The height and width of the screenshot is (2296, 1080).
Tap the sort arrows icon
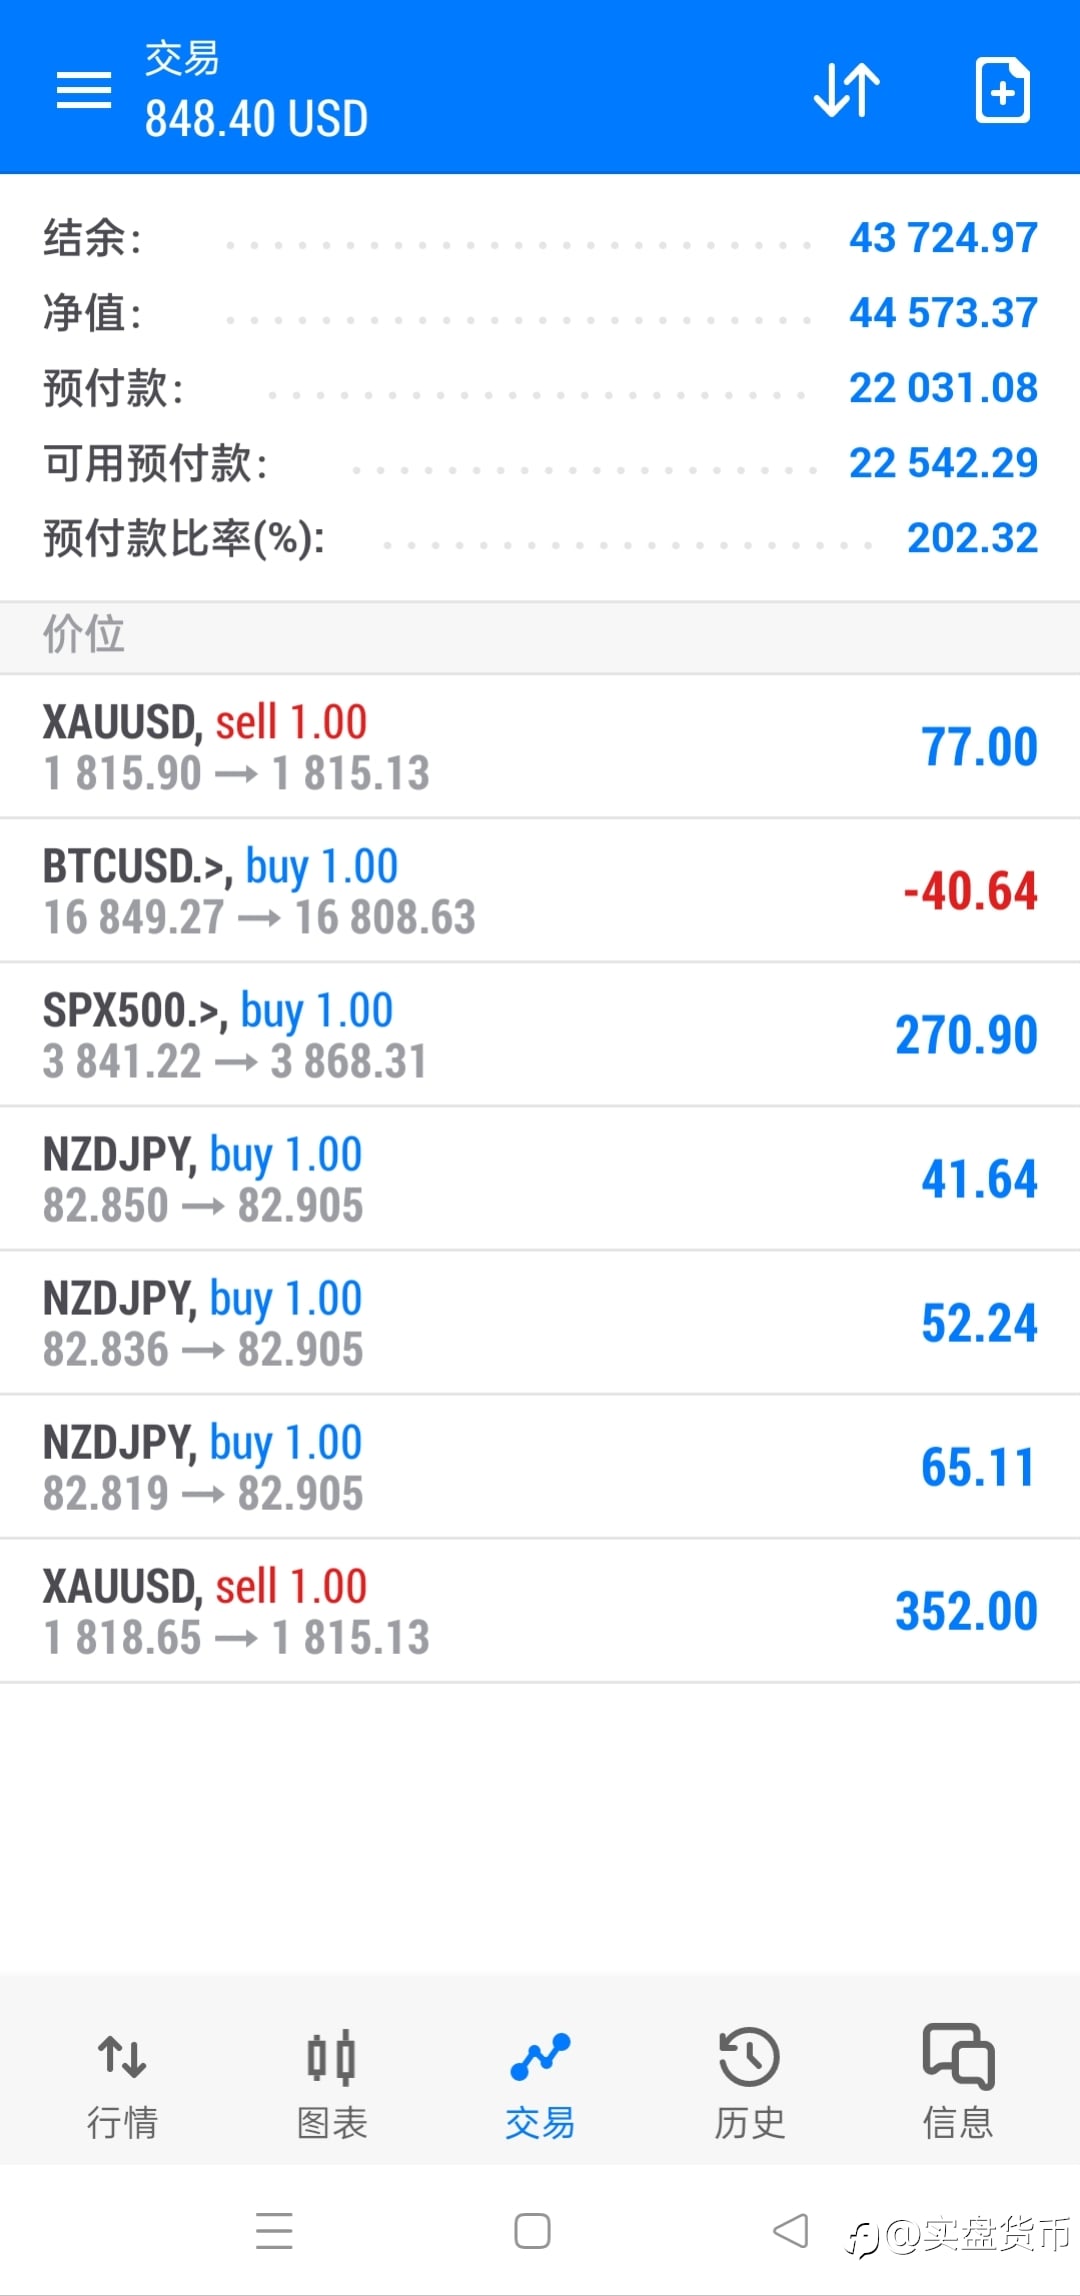tap(846, 90)
